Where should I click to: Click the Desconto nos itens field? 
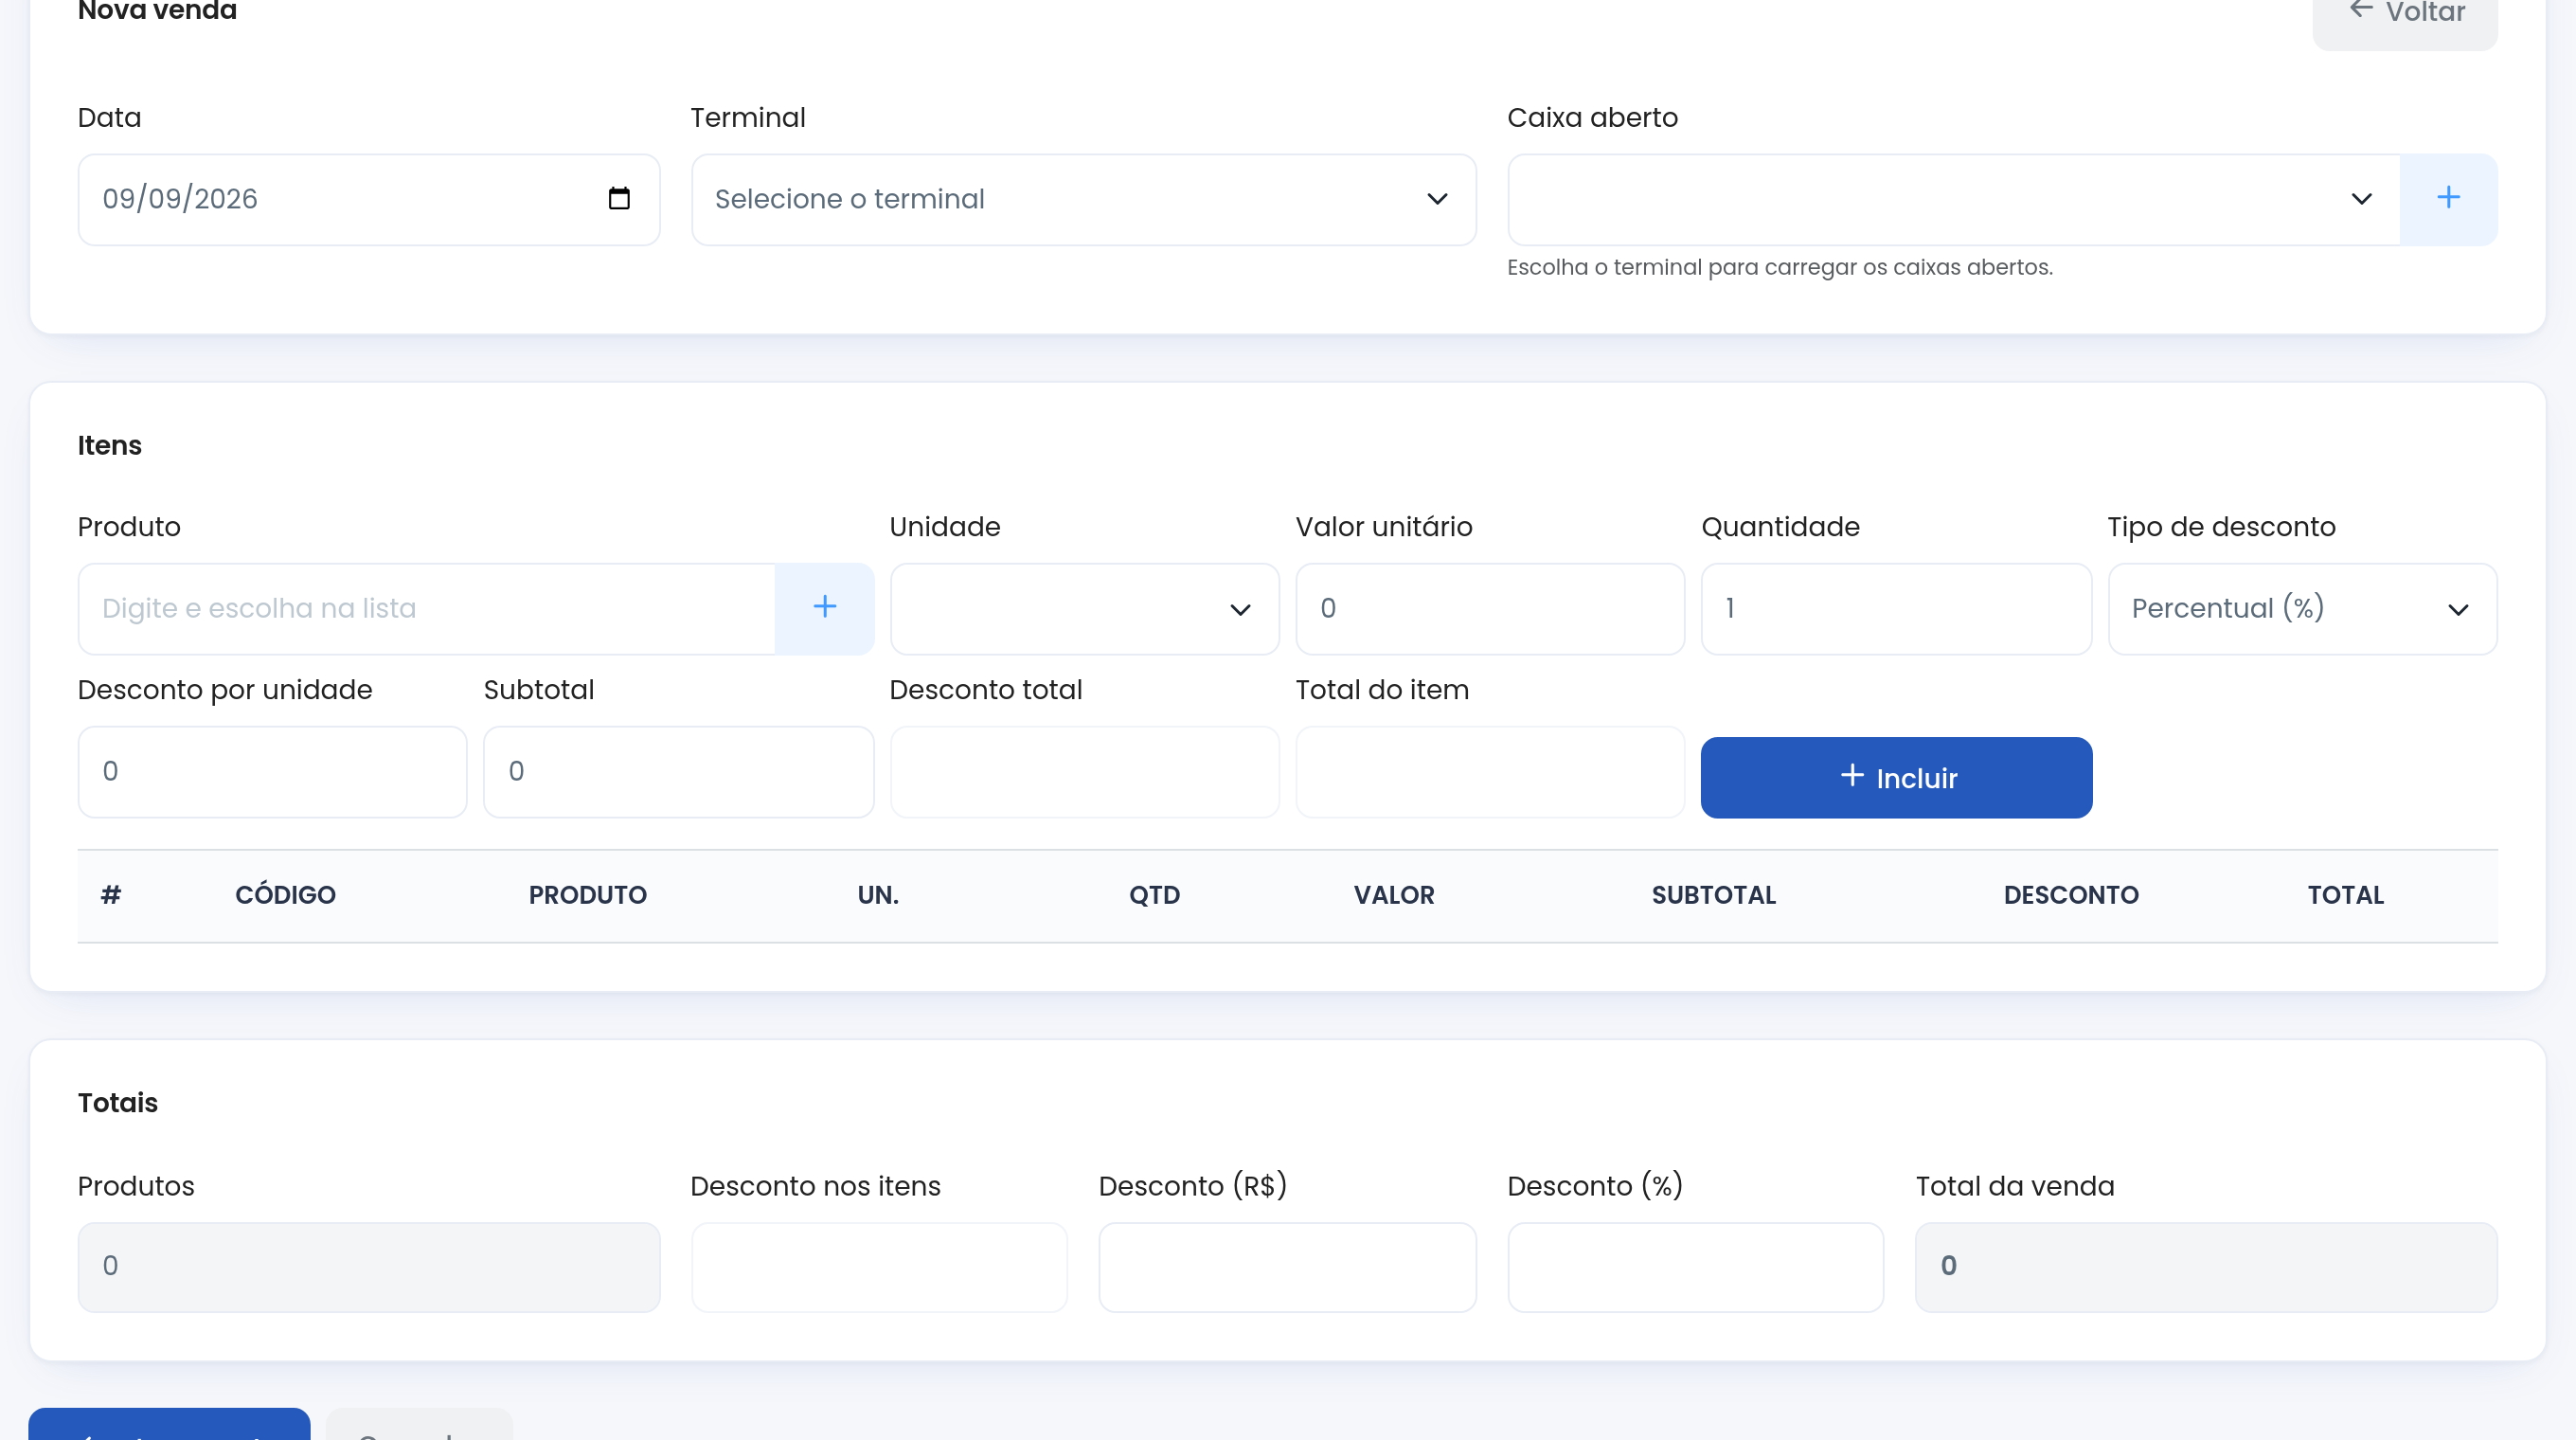tap(879, 1266)
